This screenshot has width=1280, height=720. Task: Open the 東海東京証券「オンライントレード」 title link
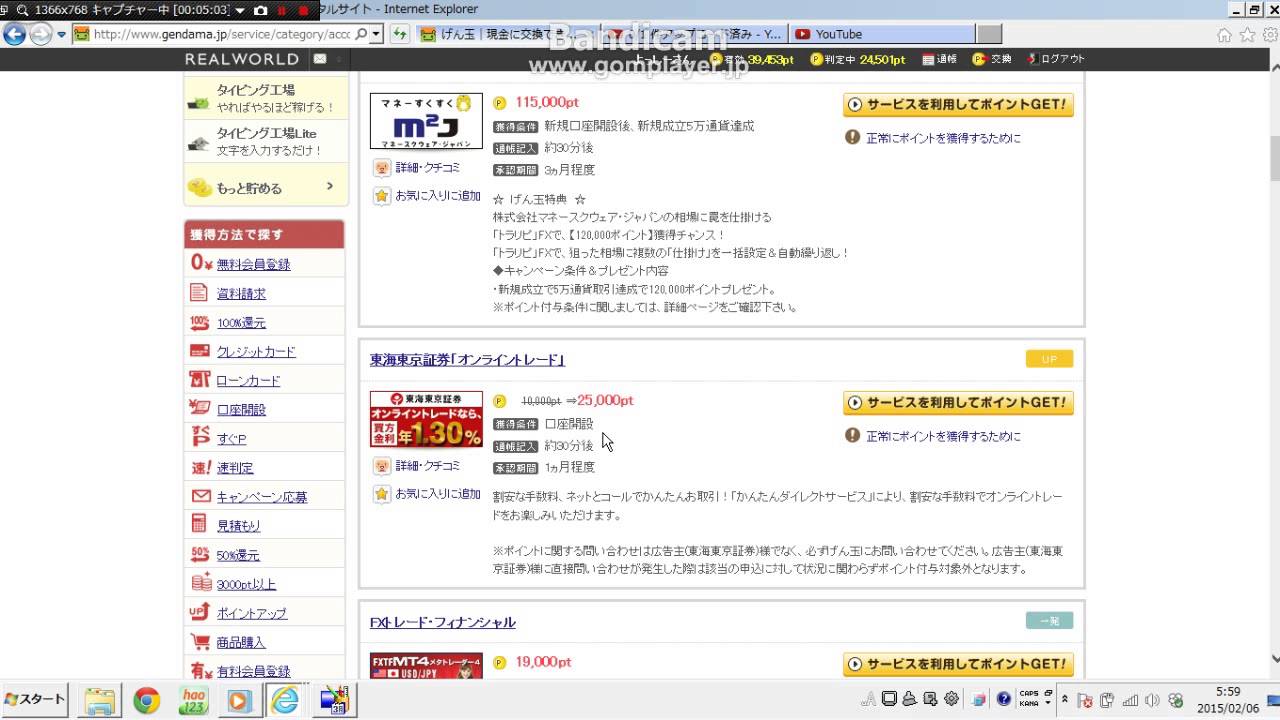click(x=467, y=360)
